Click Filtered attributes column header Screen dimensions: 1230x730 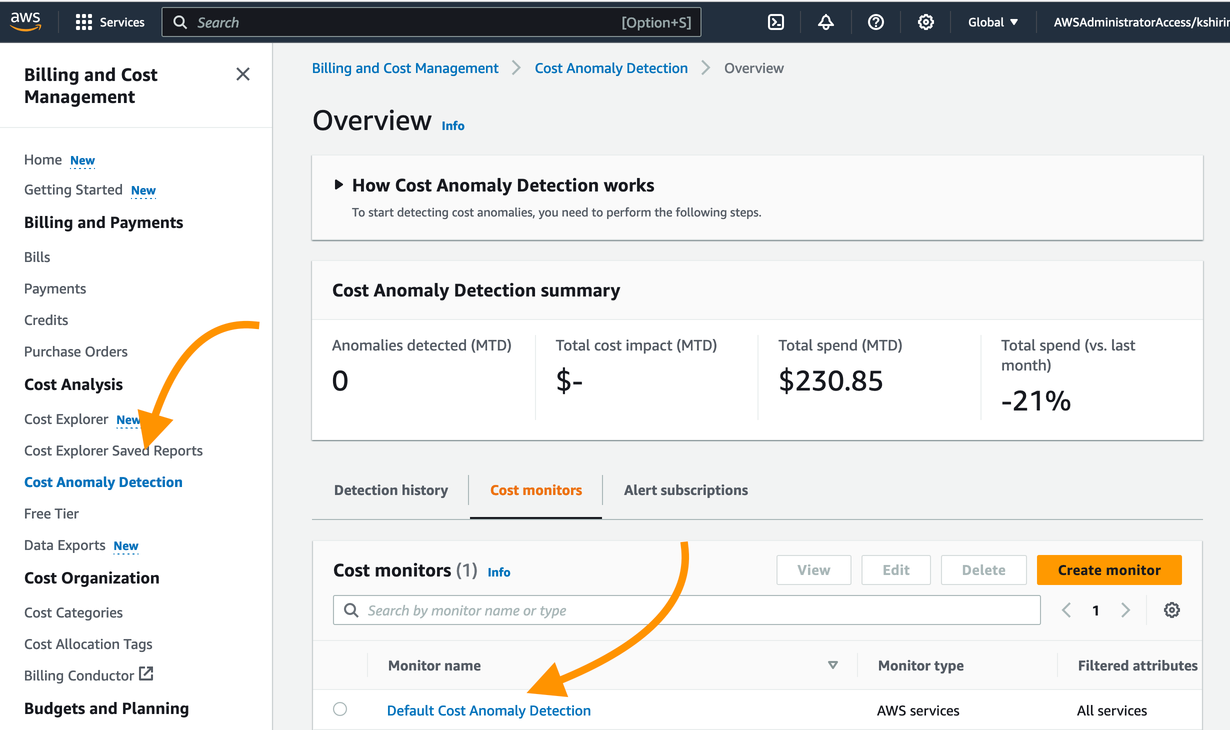coord(1137,665)
